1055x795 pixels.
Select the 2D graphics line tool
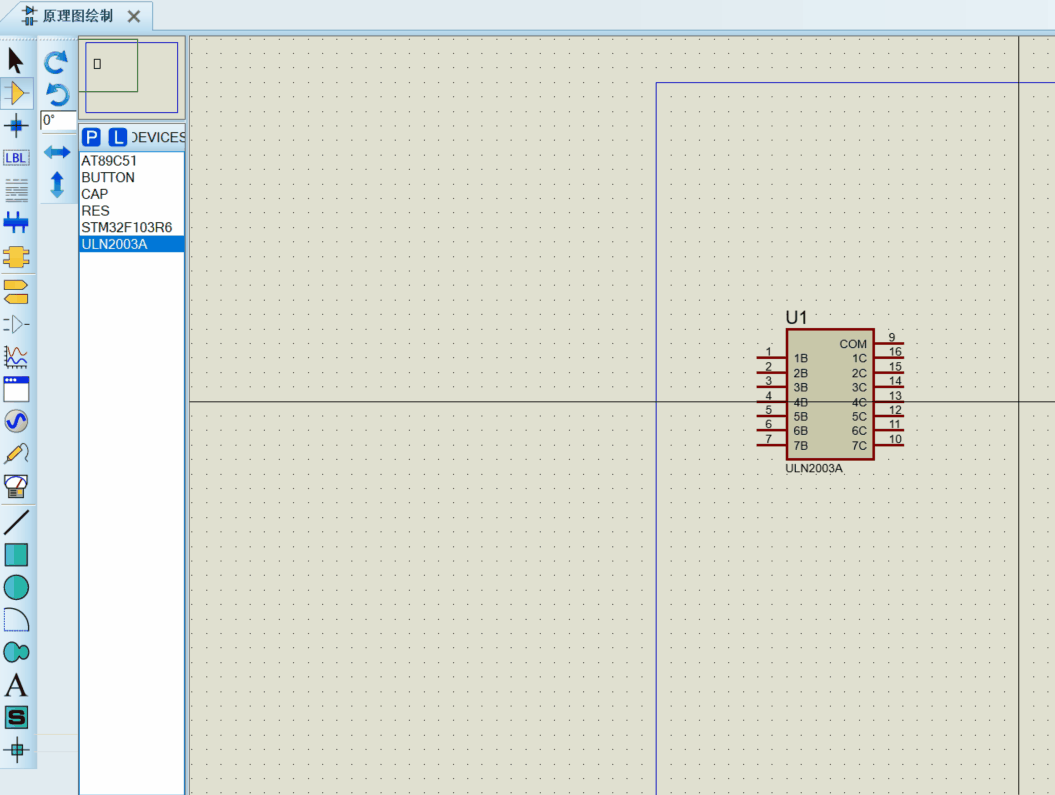coord(16,523)
